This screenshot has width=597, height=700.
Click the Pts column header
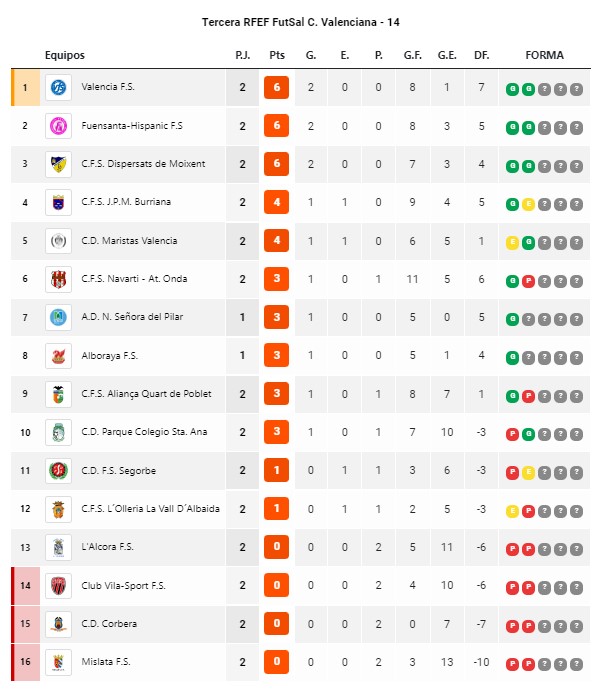pyautogui.click(x=277, y=55)
